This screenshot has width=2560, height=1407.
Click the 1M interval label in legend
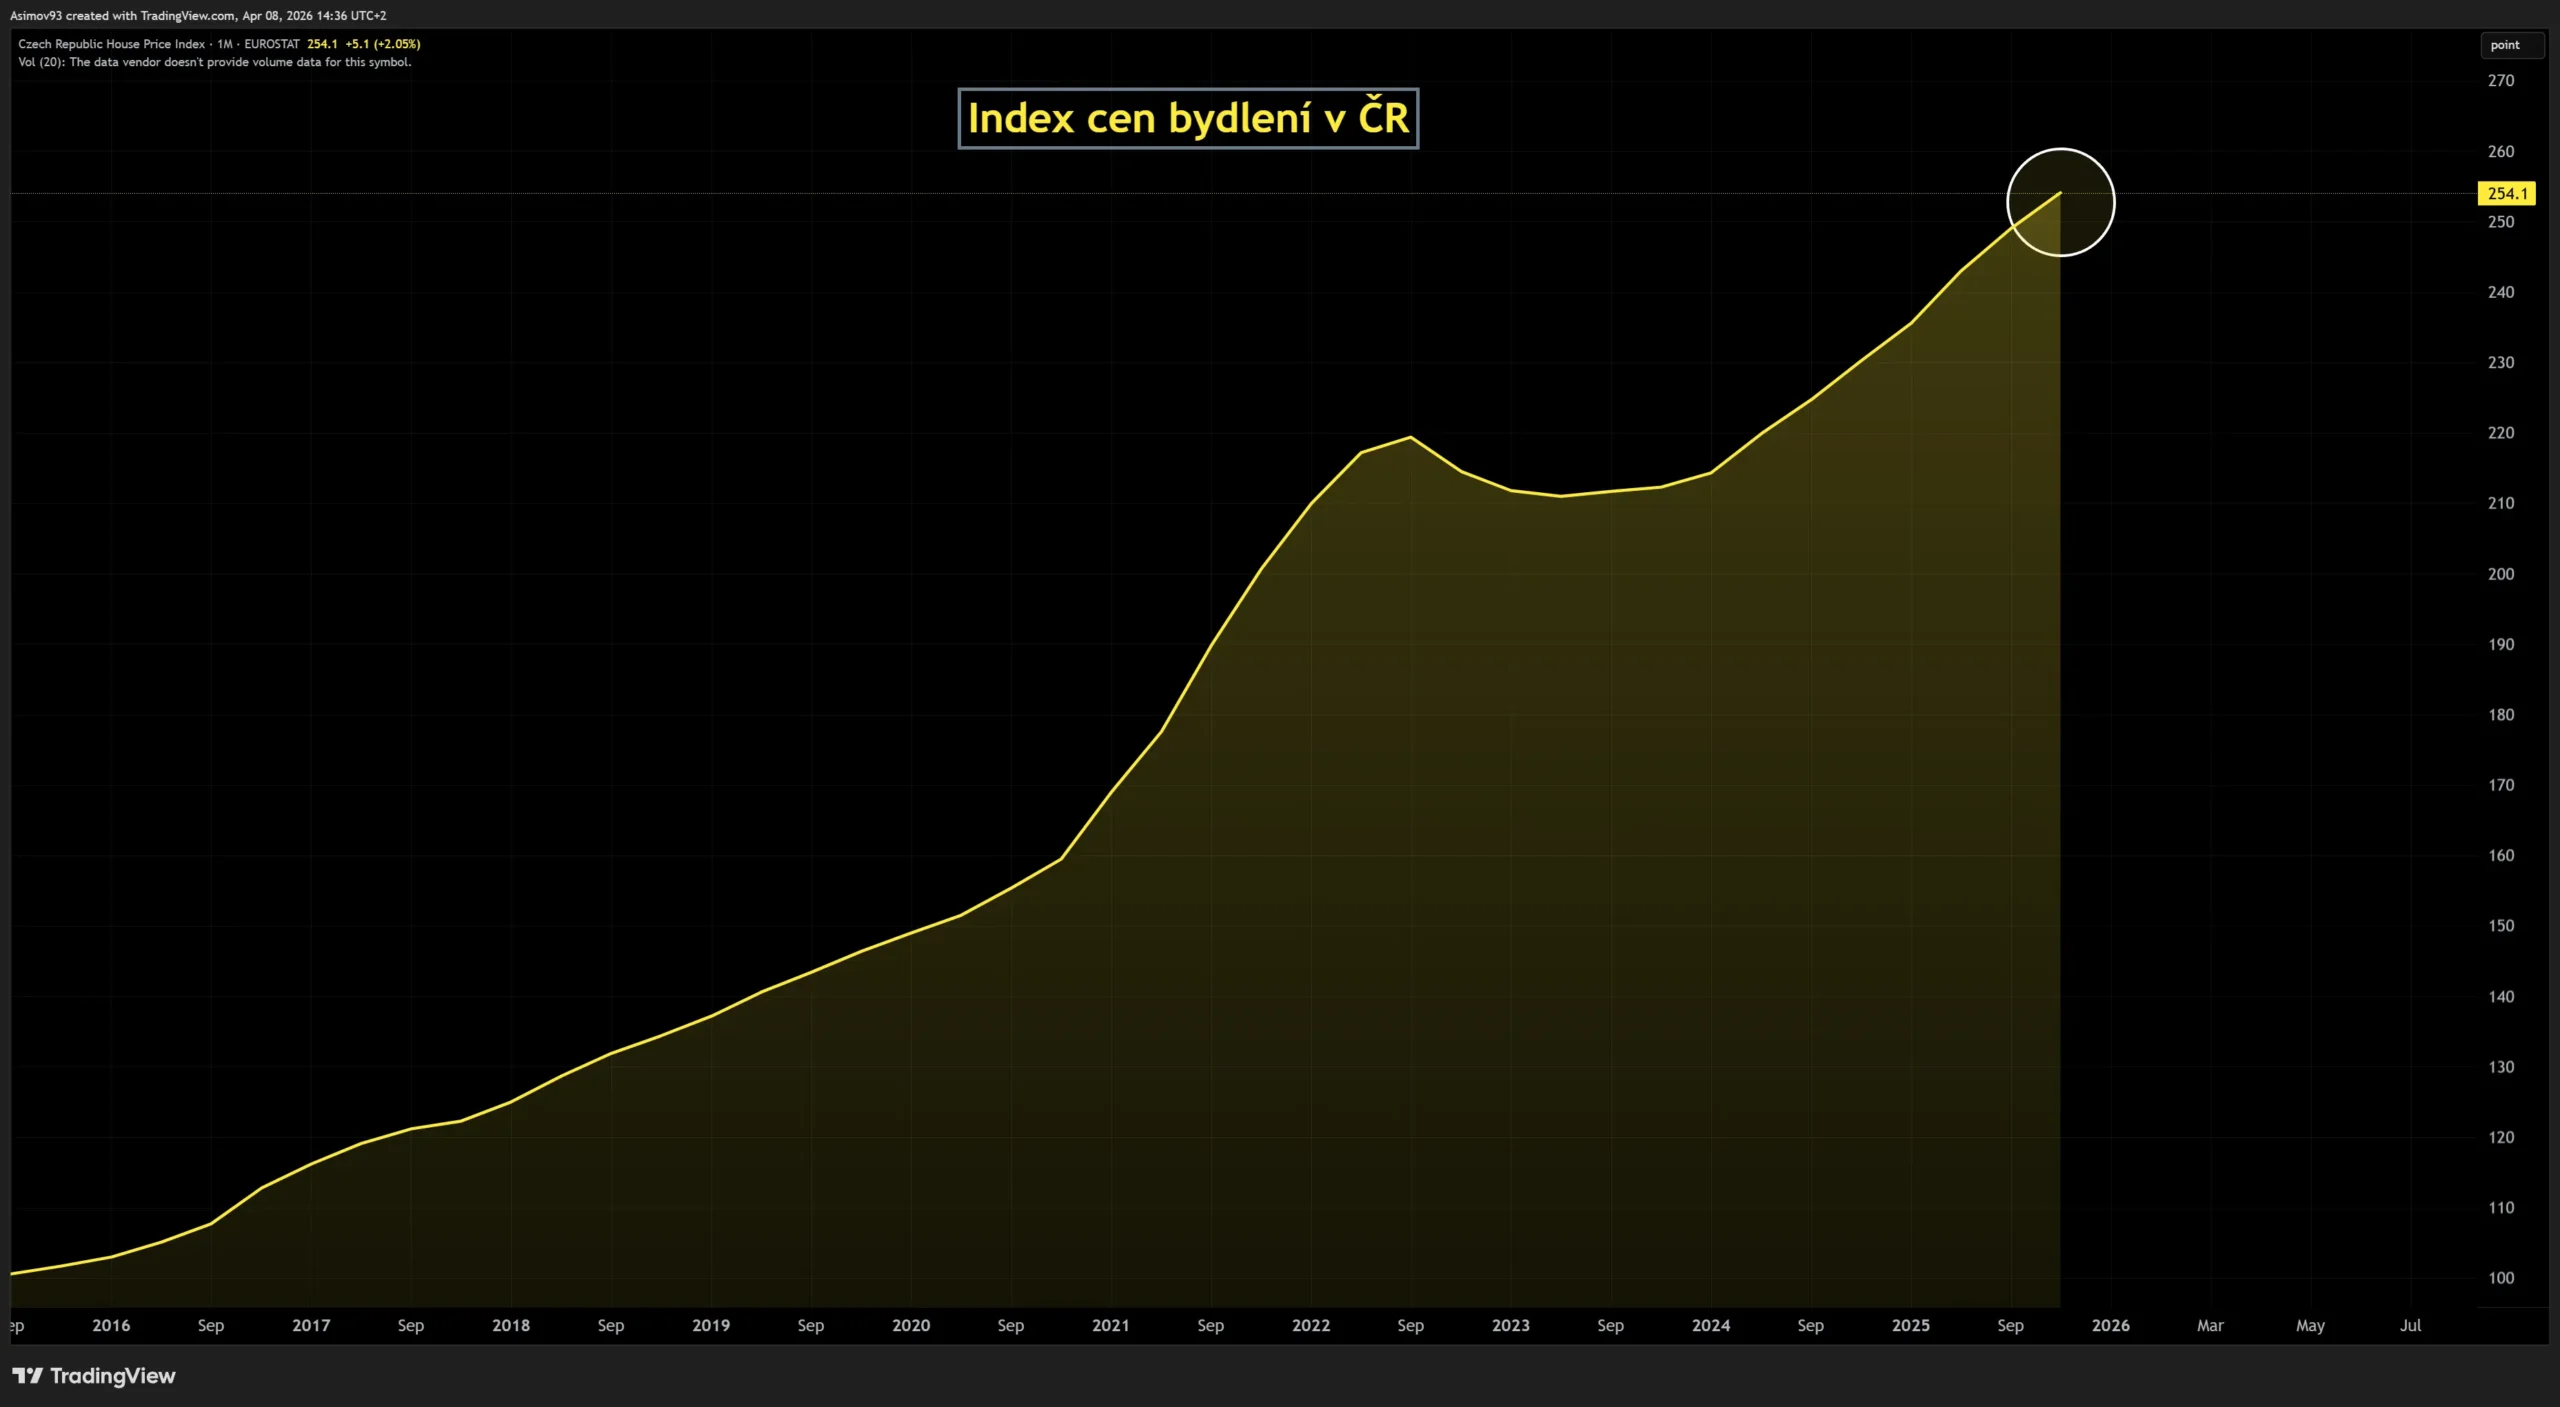225,44
